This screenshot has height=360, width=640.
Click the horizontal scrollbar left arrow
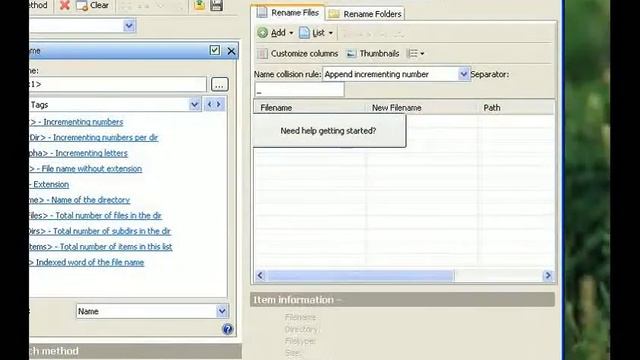pos(260,276)
